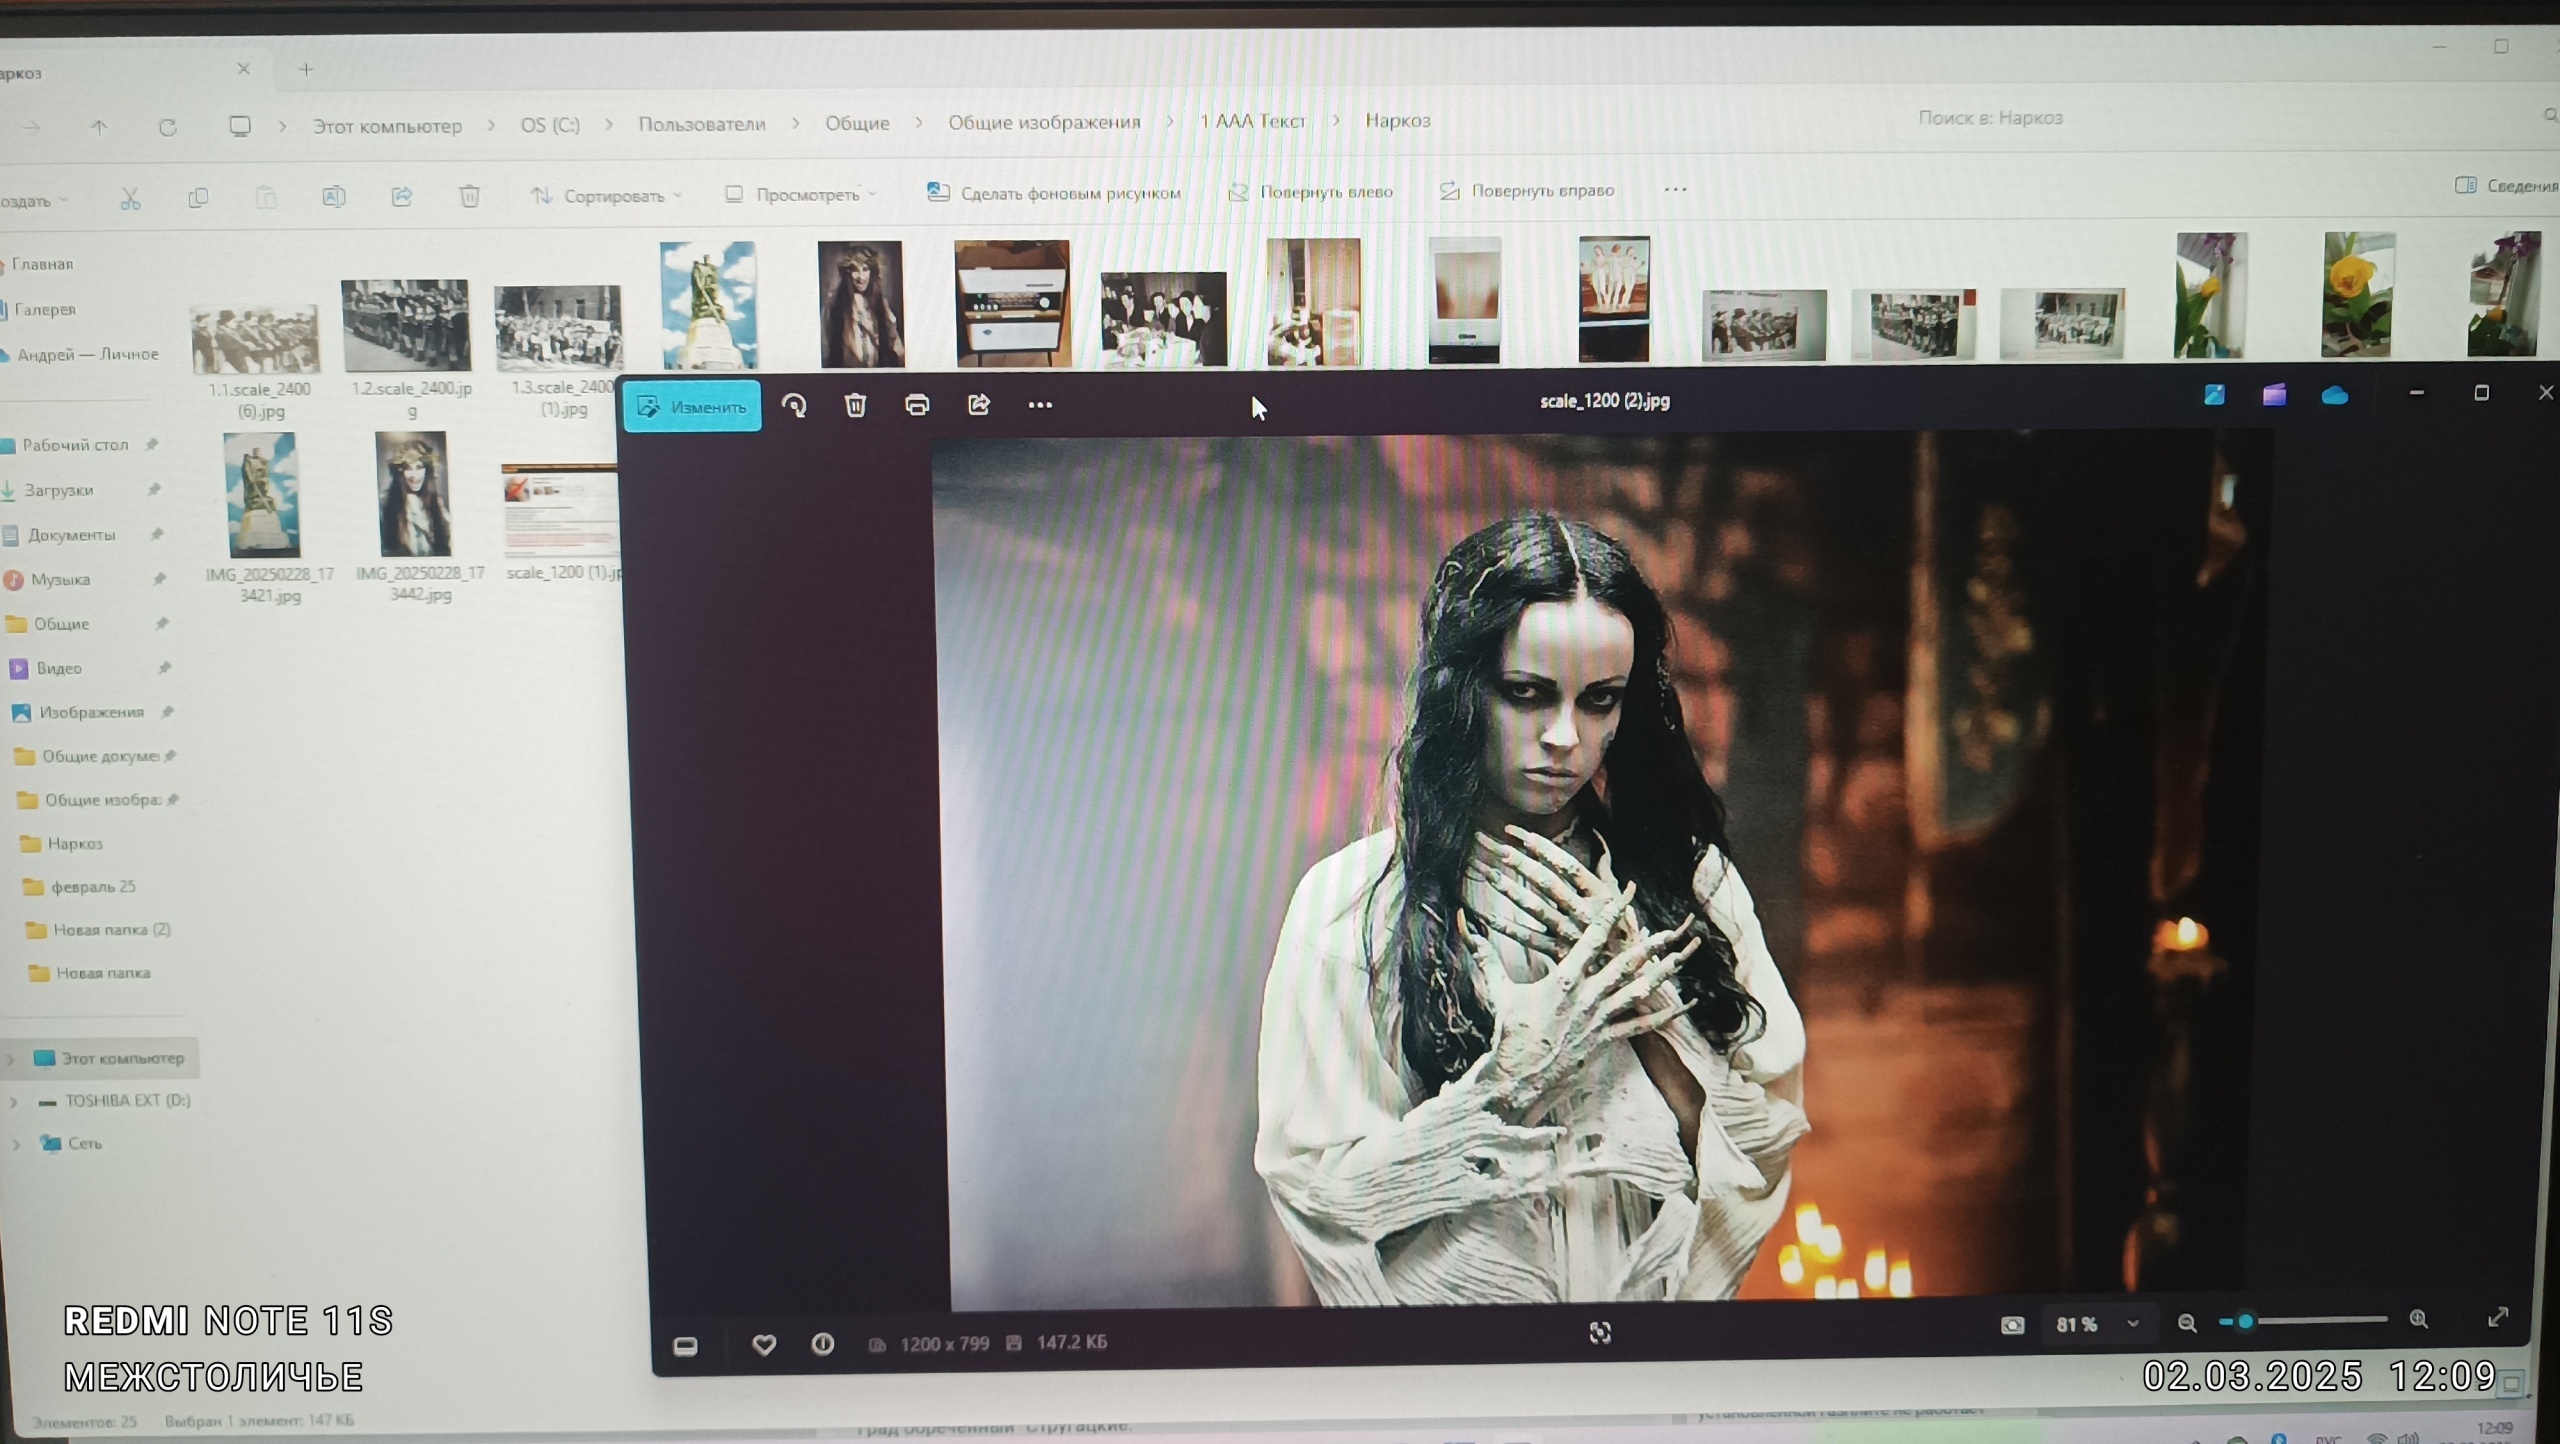Select Пользователи in the breadcrumb path
The width and height of the screenshot is (2560, 1444).
pyautogui.click(x=702, y=124)
